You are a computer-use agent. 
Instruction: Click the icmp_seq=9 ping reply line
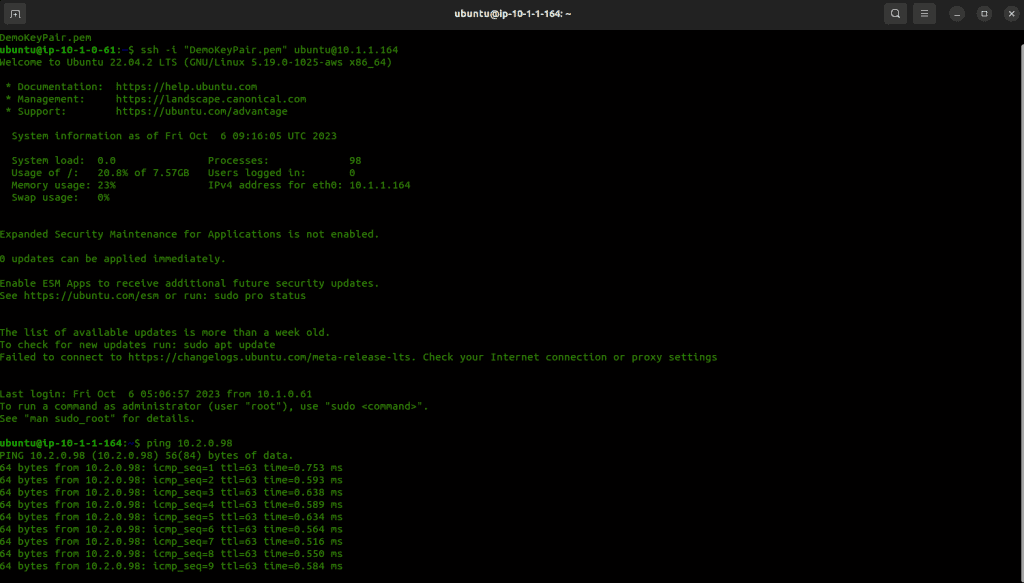[x=170, y=566]
